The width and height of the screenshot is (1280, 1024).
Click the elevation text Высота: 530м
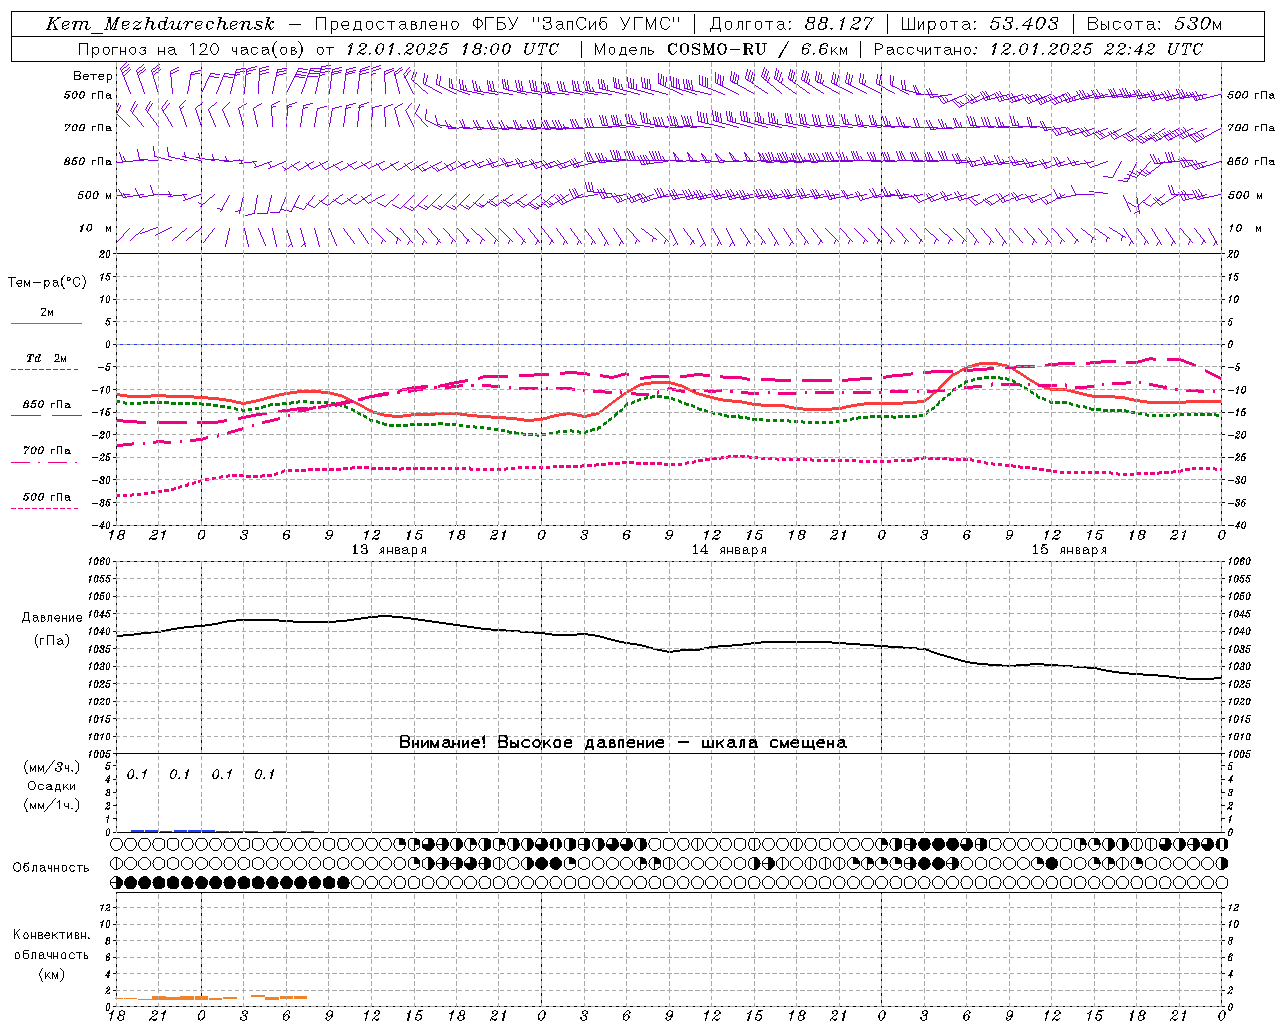(x=1154, y=24)
